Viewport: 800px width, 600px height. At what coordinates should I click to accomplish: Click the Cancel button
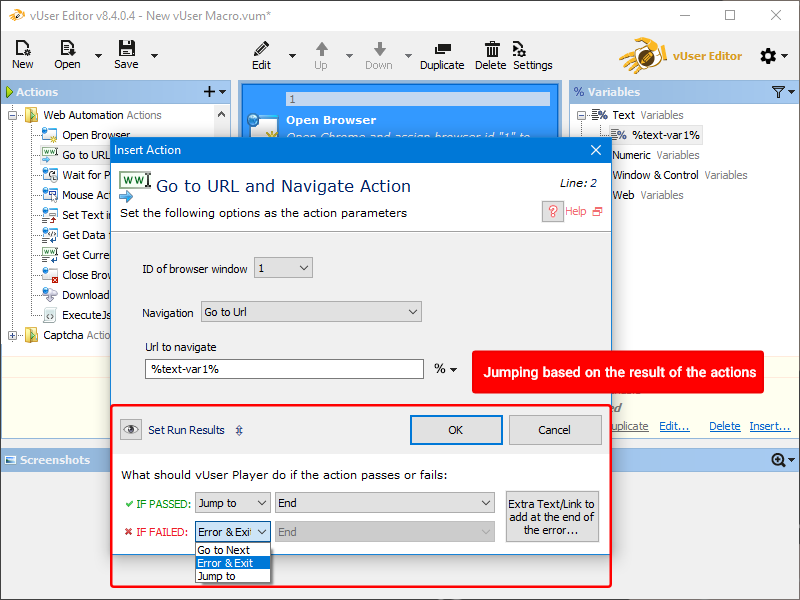pos(555,430)
